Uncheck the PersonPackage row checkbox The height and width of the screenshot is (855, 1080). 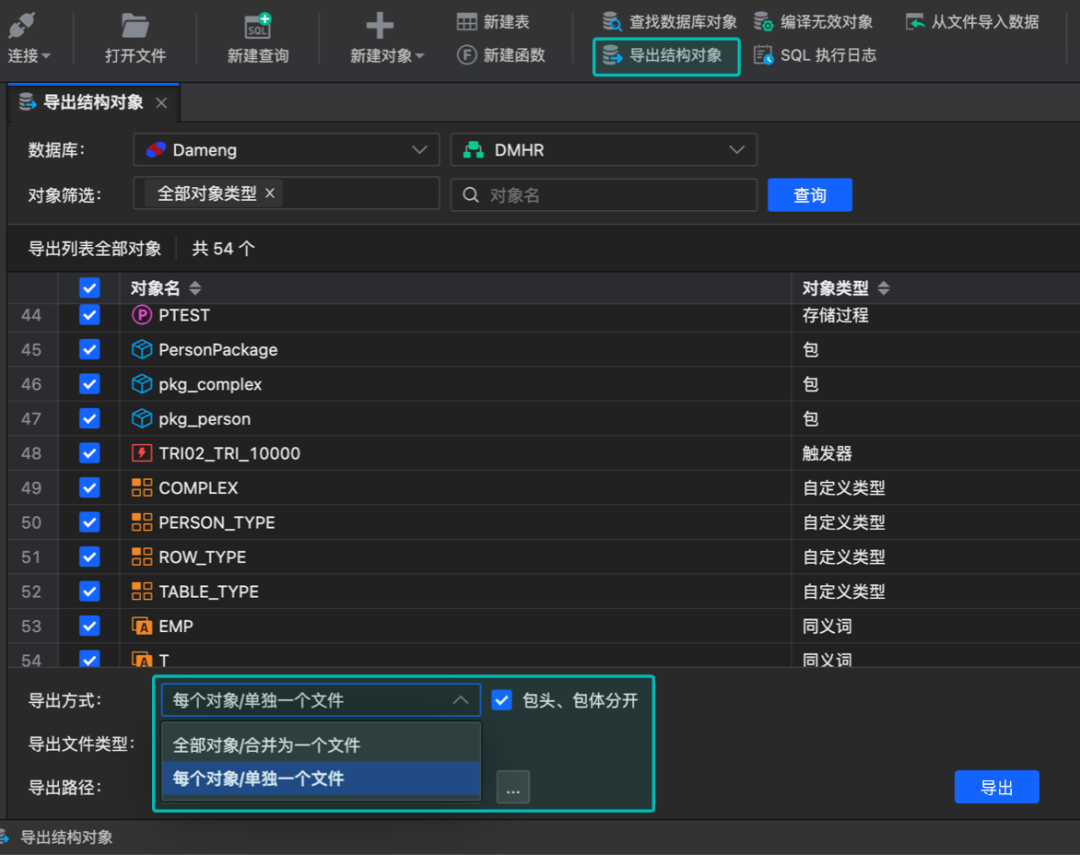click(x=90, y=350)
